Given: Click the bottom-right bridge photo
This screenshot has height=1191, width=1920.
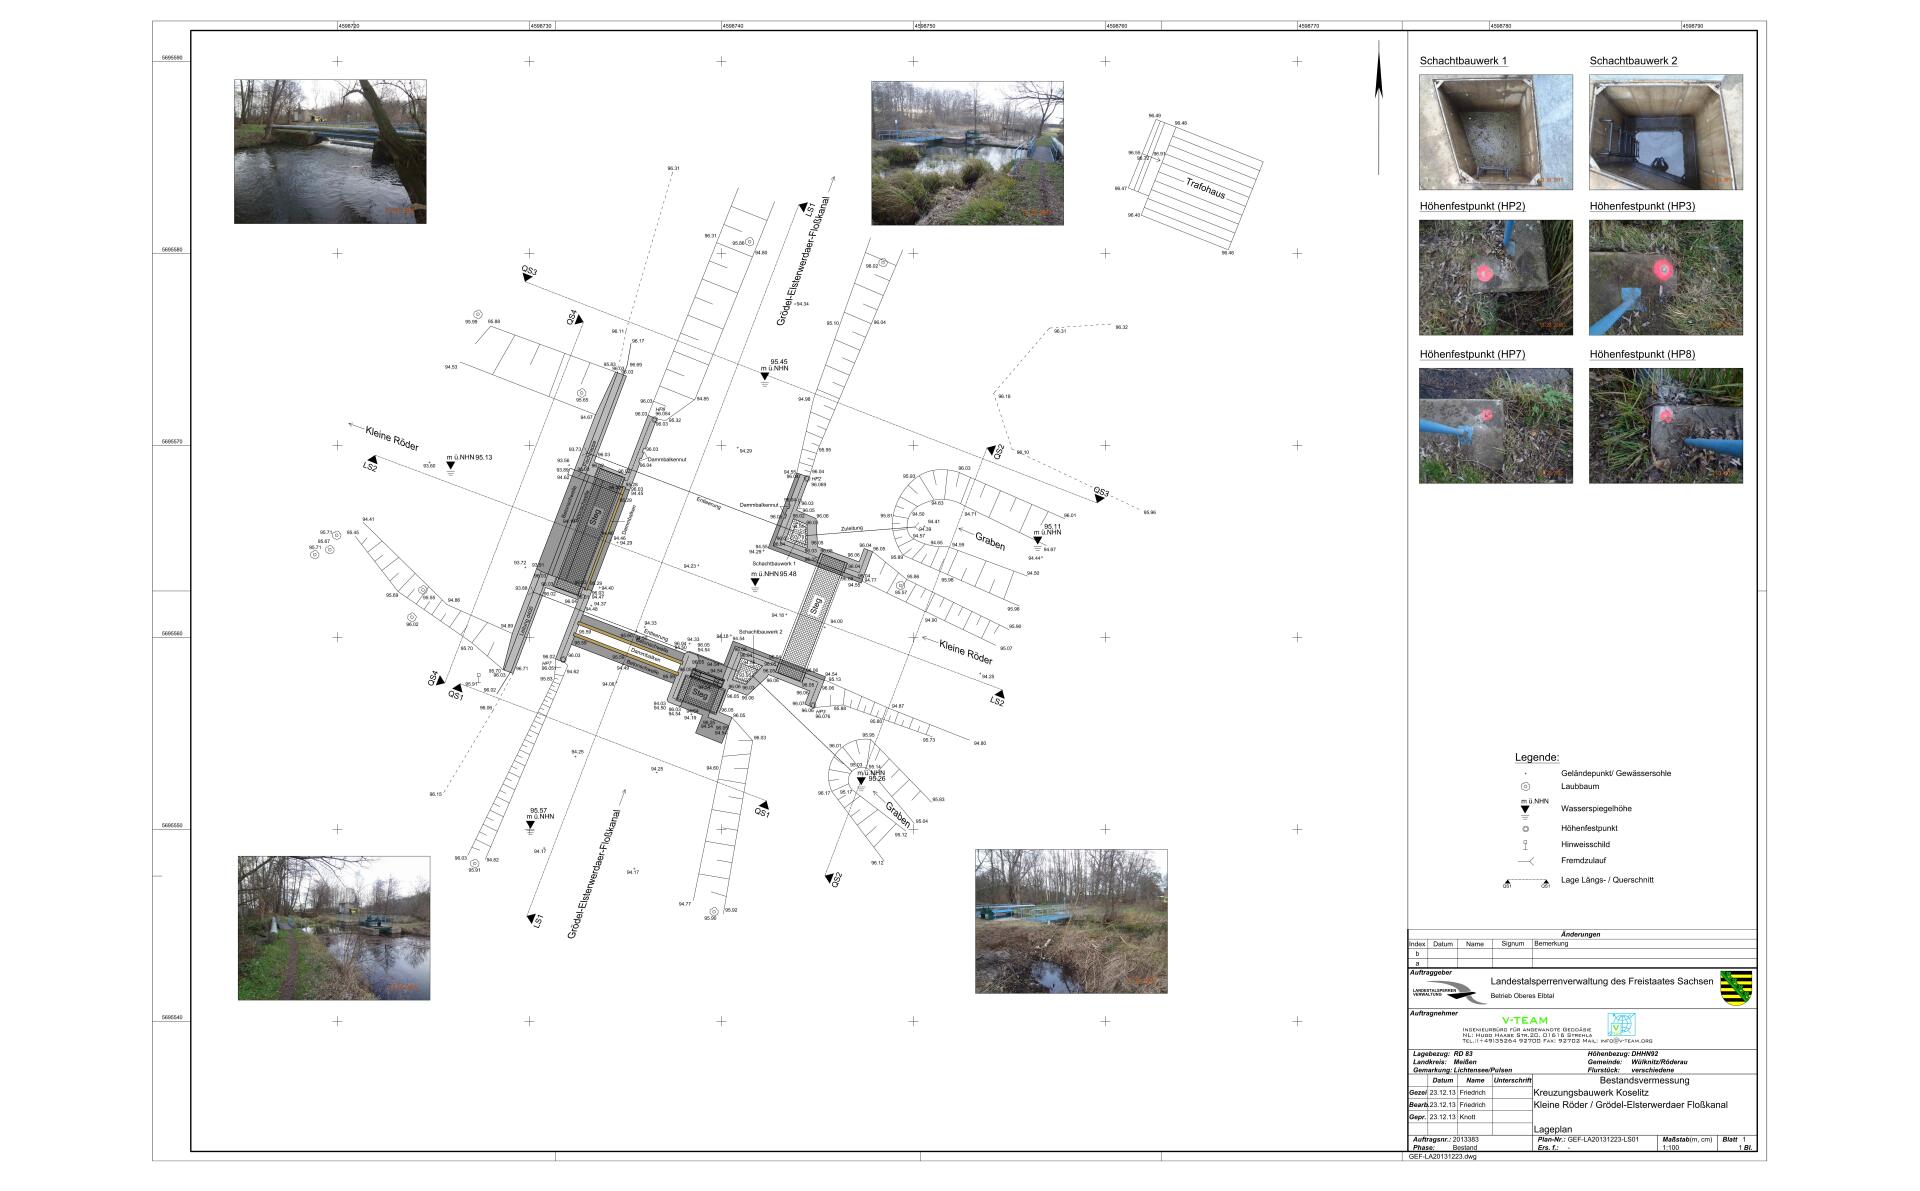Looking at the screenshot, I should point(1071,921).
